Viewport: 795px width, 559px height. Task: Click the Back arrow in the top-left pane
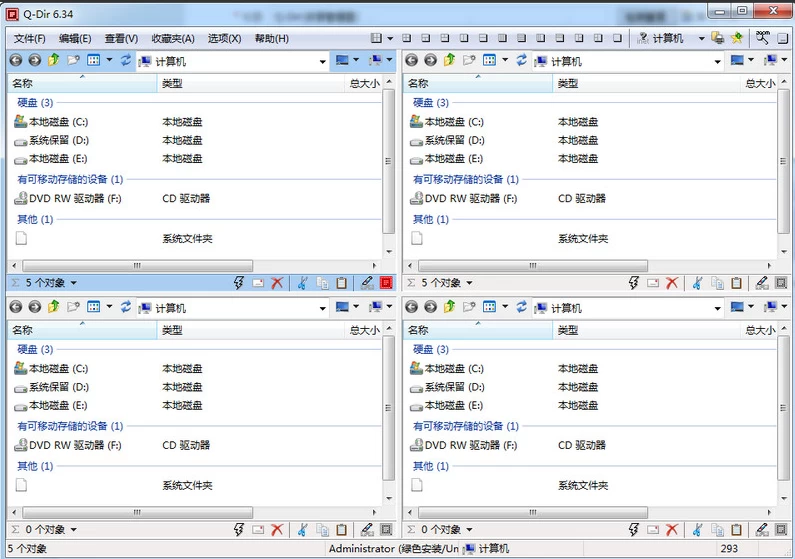tap(16, 61)
